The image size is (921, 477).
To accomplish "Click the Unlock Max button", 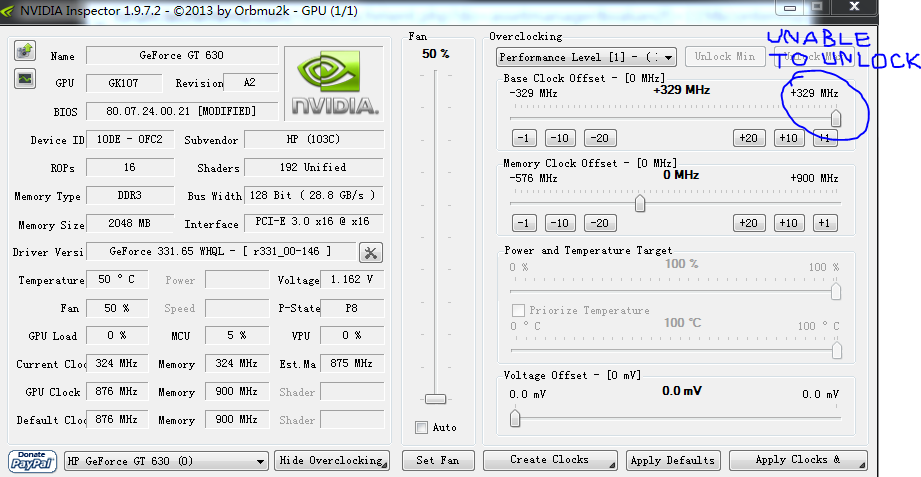I will (813, 56).
